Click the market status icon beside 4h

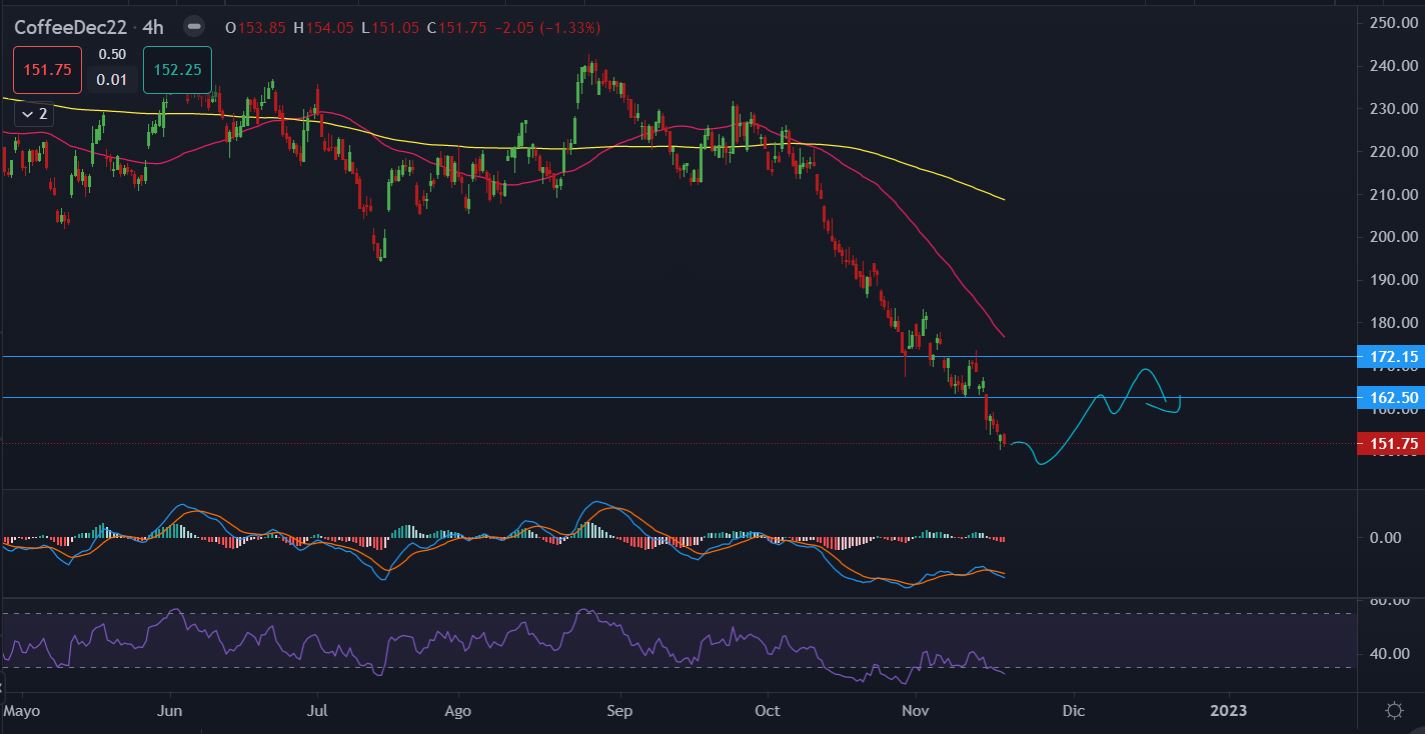(195, 27)
